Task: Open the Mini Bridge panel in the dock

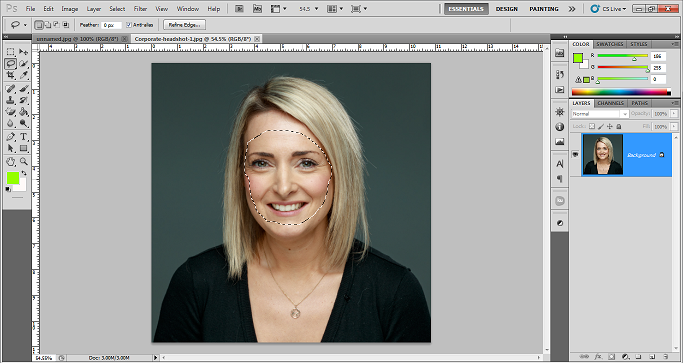Action: [560, 53]
